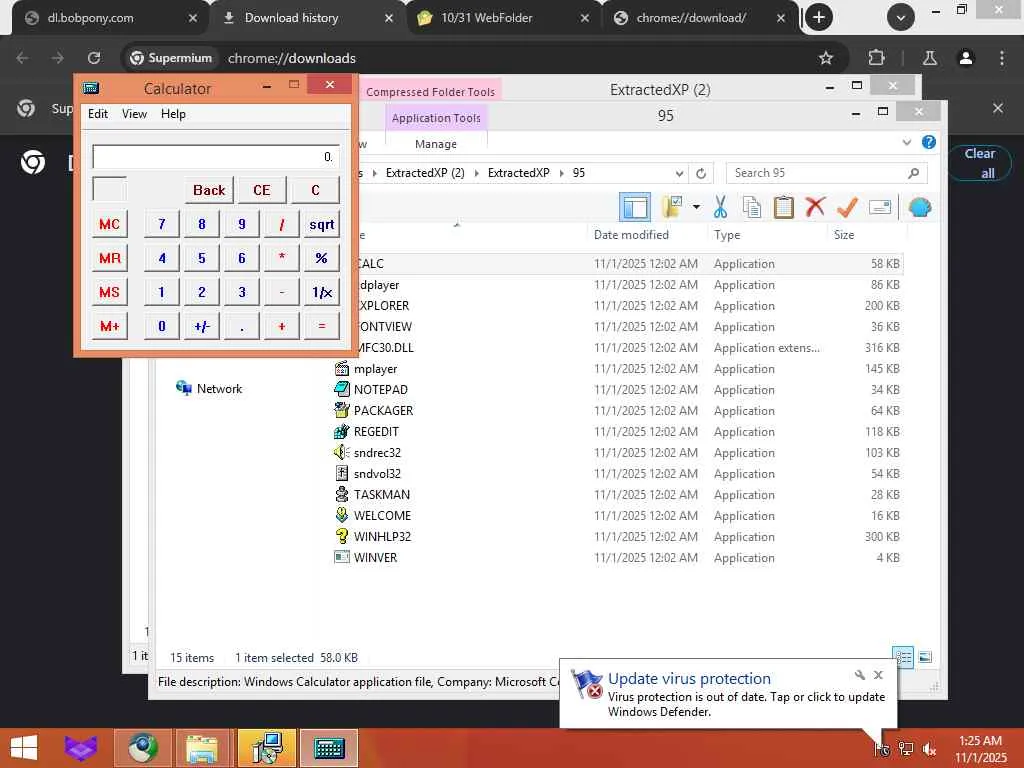This screenshot has width=1024, height=768.
Task: Click the Calculator M+ button
Action: pos(109,326)
